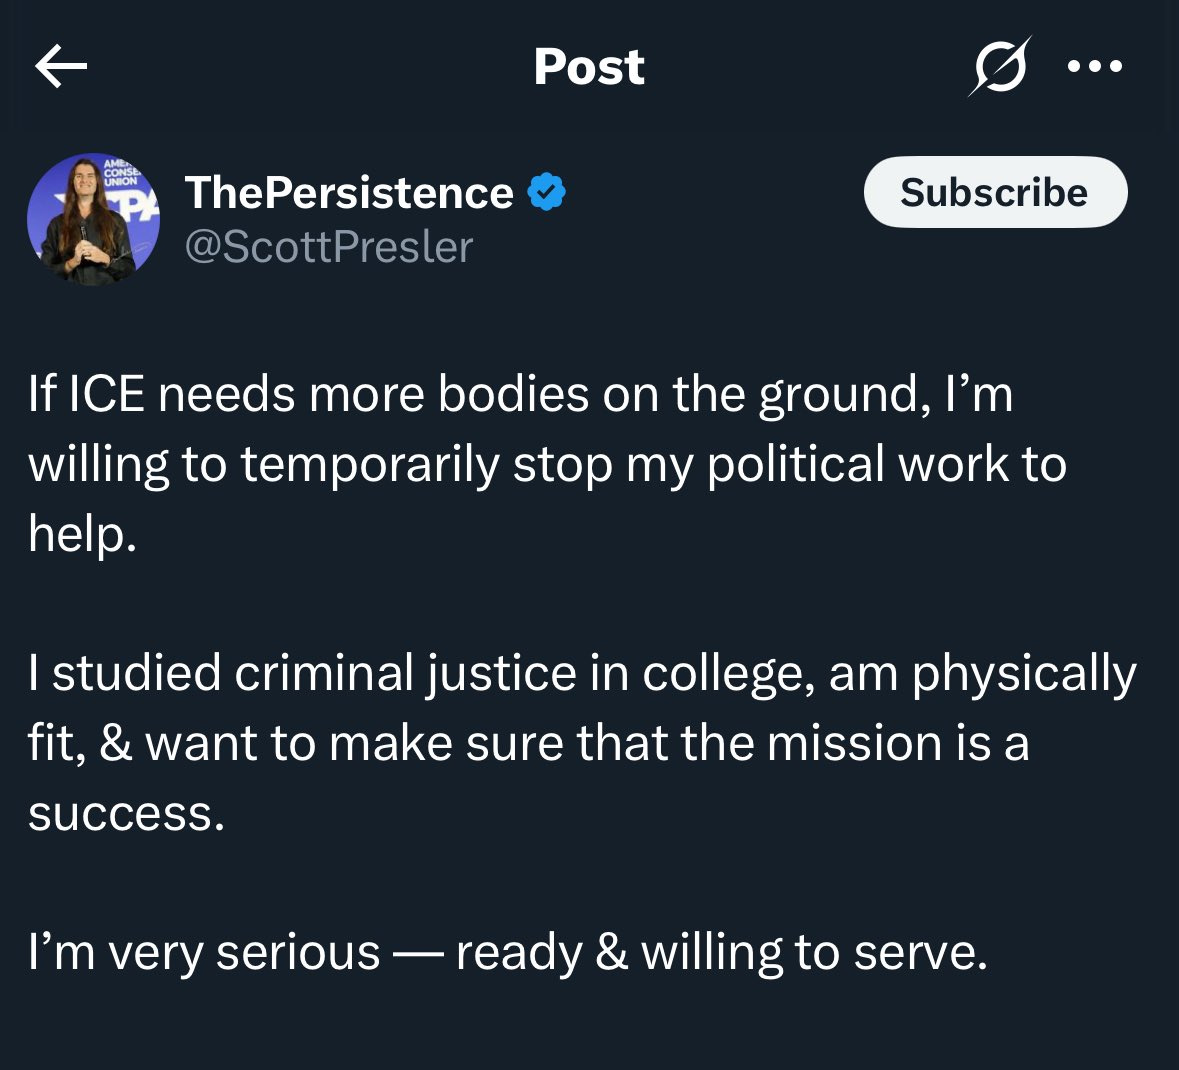Click the paragraph about studying criminal justice
This screenshot has height=1070, width=1179.
(580, 742)
